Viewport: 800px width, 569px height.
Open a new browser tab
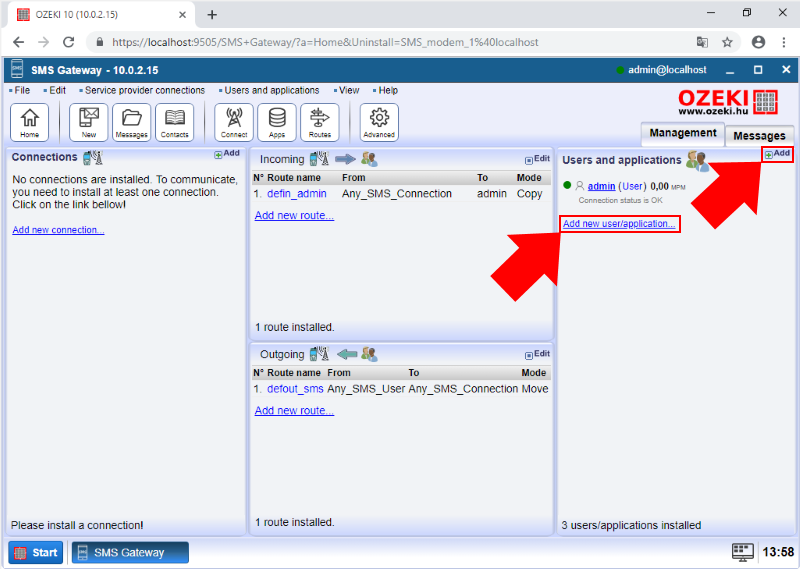[x=212, y=15]
